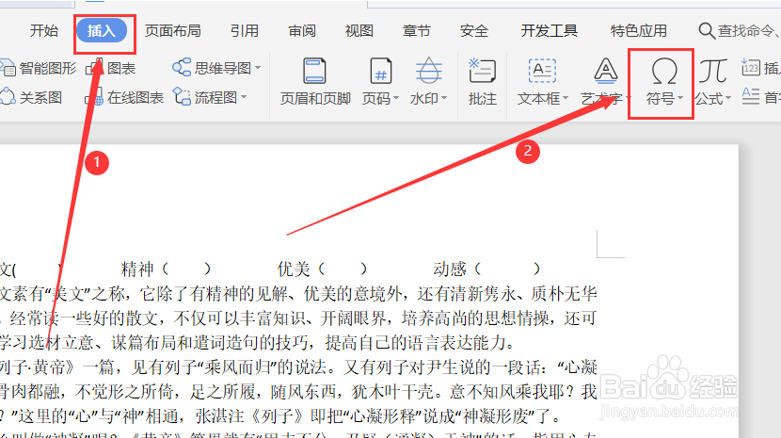Click the 公式 pi formula icon

click(x=713, y=71)
